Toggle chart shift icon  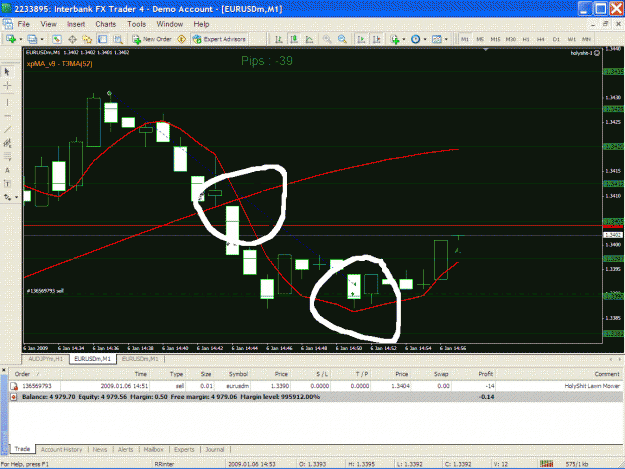coord(376,39)
